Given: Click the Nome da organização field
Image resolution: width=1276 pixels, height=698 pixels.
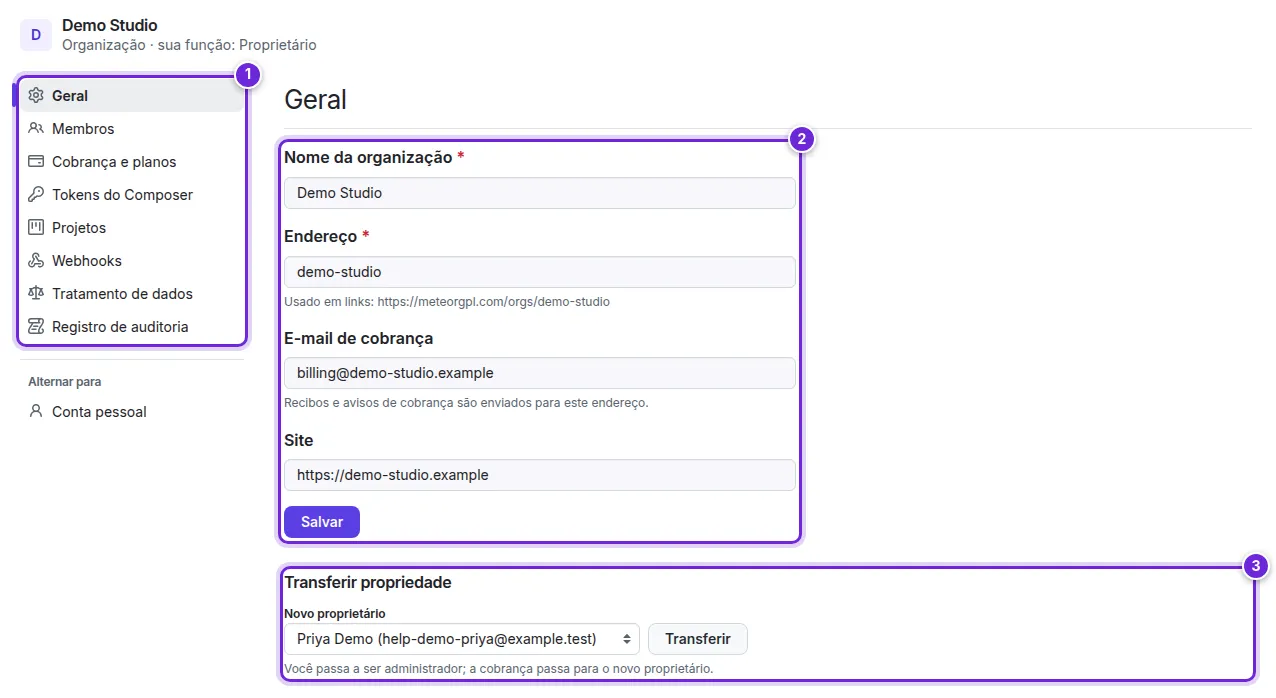Looking at the screenshot, I should [540, 193].
